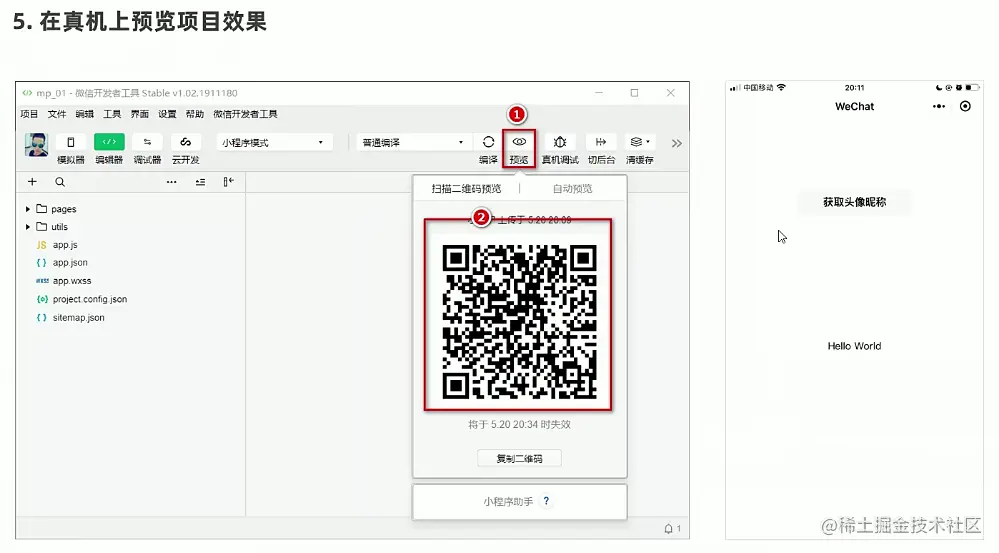Click the 小程序助手 help question mark

(x=546, y=501)
